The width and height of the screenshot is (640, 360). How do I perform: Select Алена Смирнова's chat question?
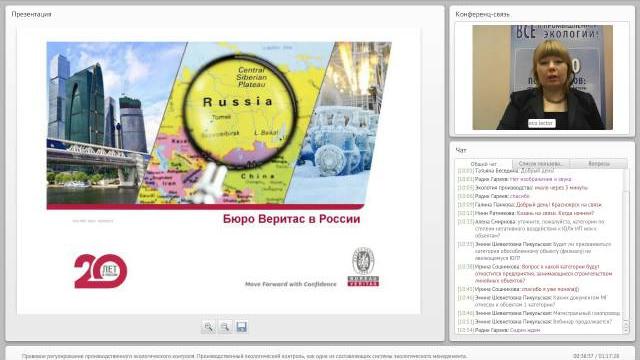coord(531,229)
